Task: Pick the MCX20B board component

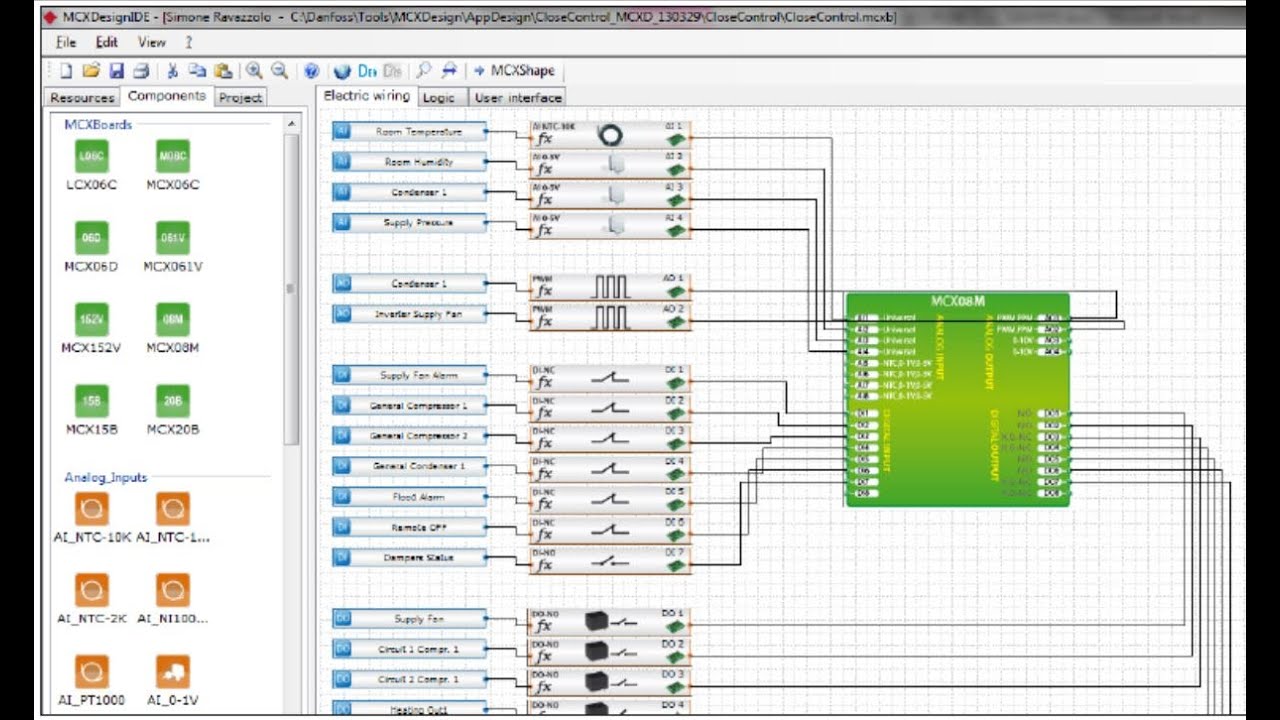Action: click(x=173, y=411)
